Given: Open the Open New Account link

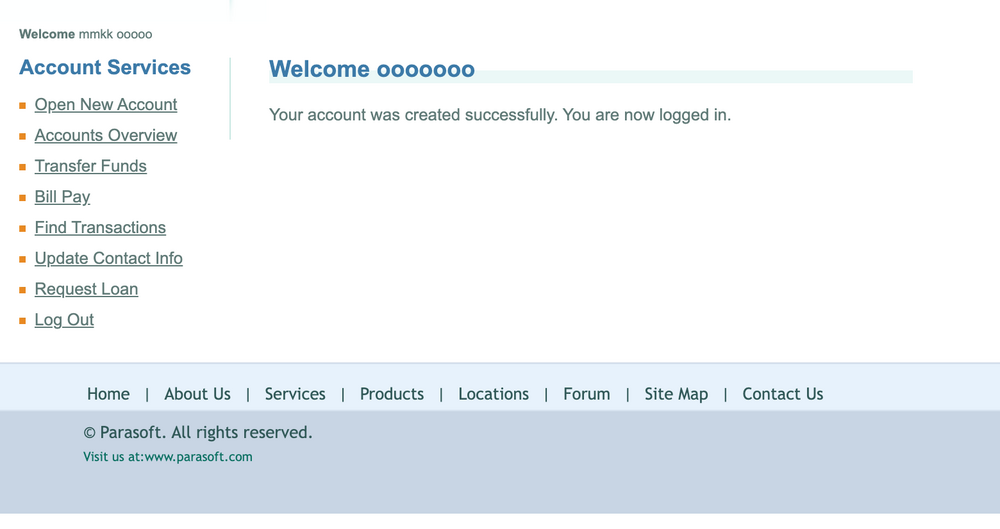Looking at the screenshot, I should coord(106,105).
